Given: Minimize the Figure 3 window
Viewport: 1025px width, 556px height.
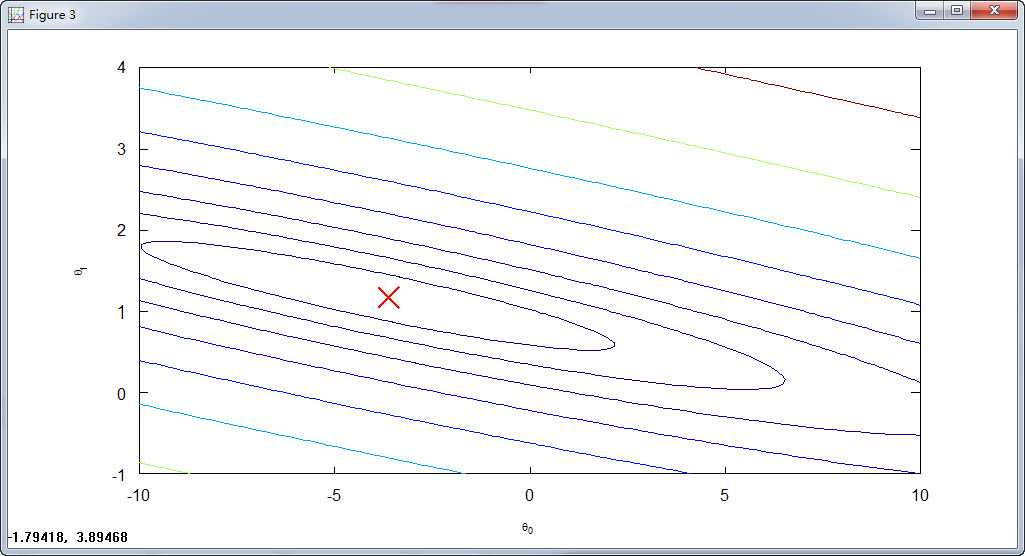Looking at the screenshot, I should click(930, 11).
